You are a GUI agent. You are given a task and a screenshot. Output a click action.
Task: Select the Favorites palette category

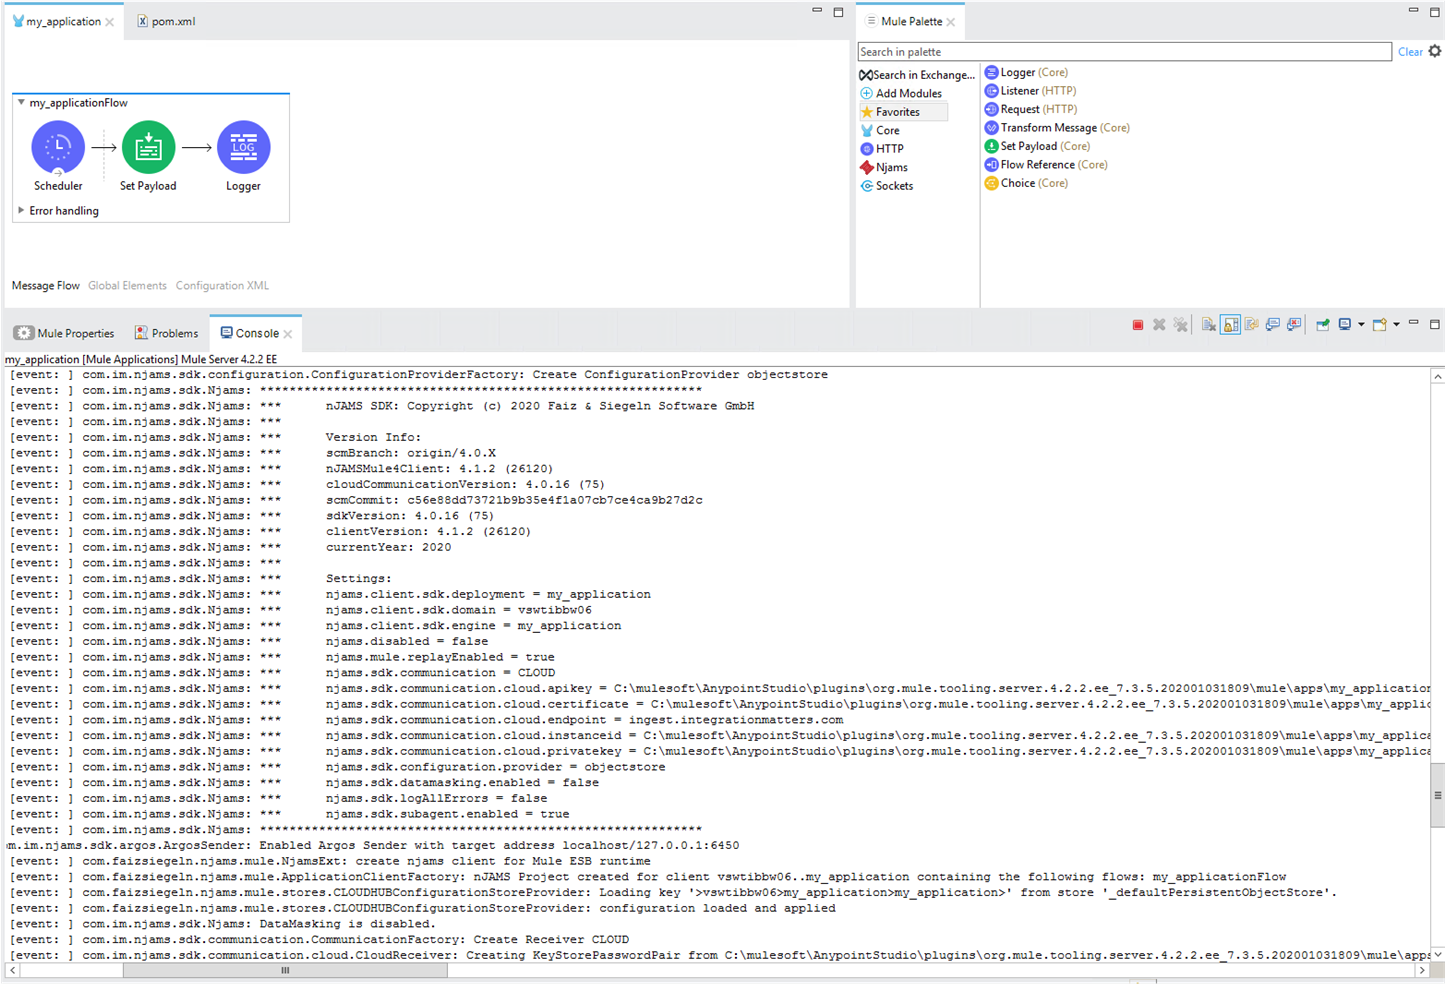[x=903, y=112]
